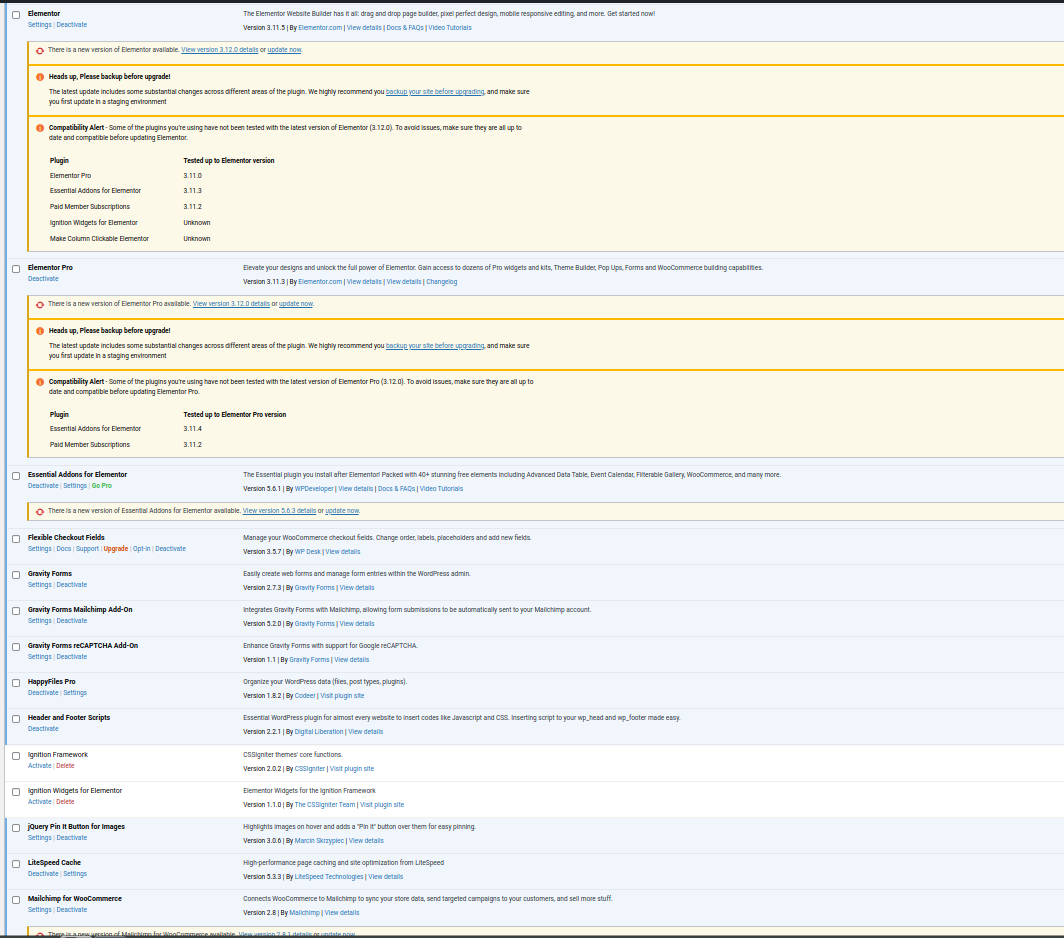
Task: Click the warning icon in Elementor Pro's backup notice
Action: click(x=40, y=331)
